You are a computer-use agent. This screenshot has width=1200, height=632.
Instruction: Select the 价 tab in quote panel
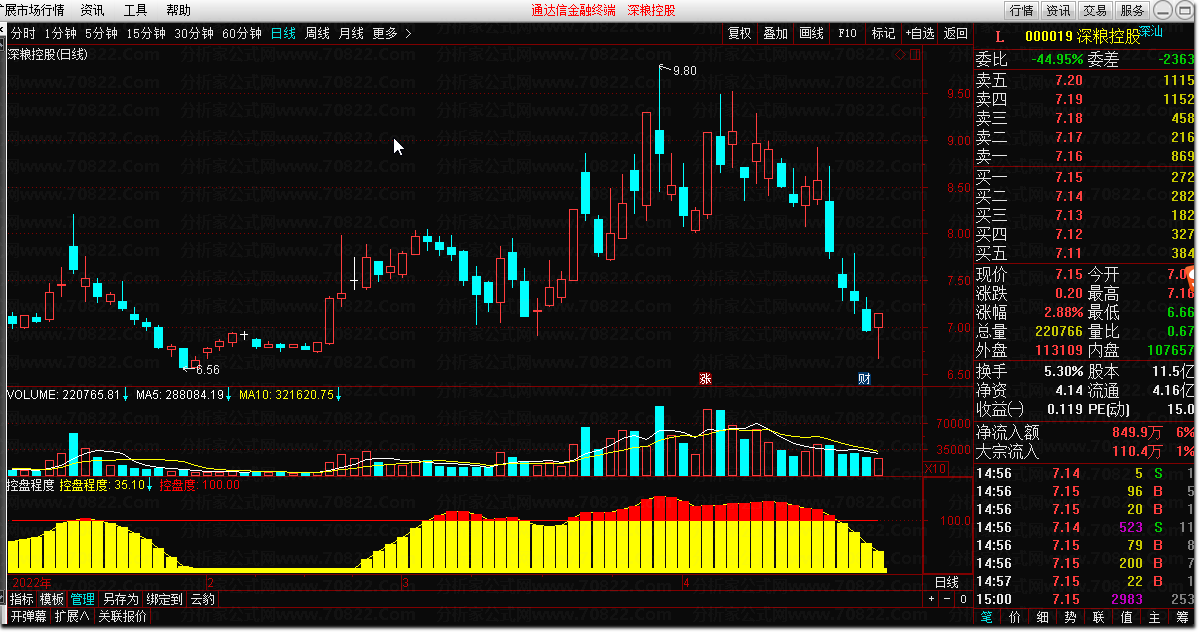(x=1016, y=617)
